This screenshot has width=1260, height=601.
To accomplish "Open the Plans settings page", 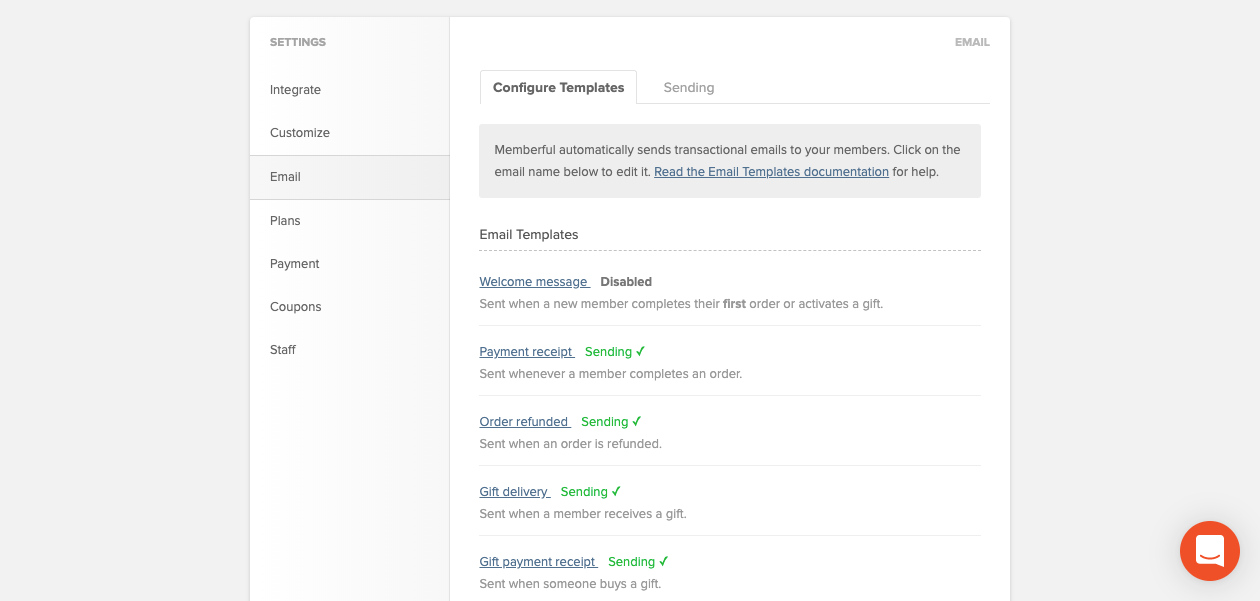I will [285, 221].
